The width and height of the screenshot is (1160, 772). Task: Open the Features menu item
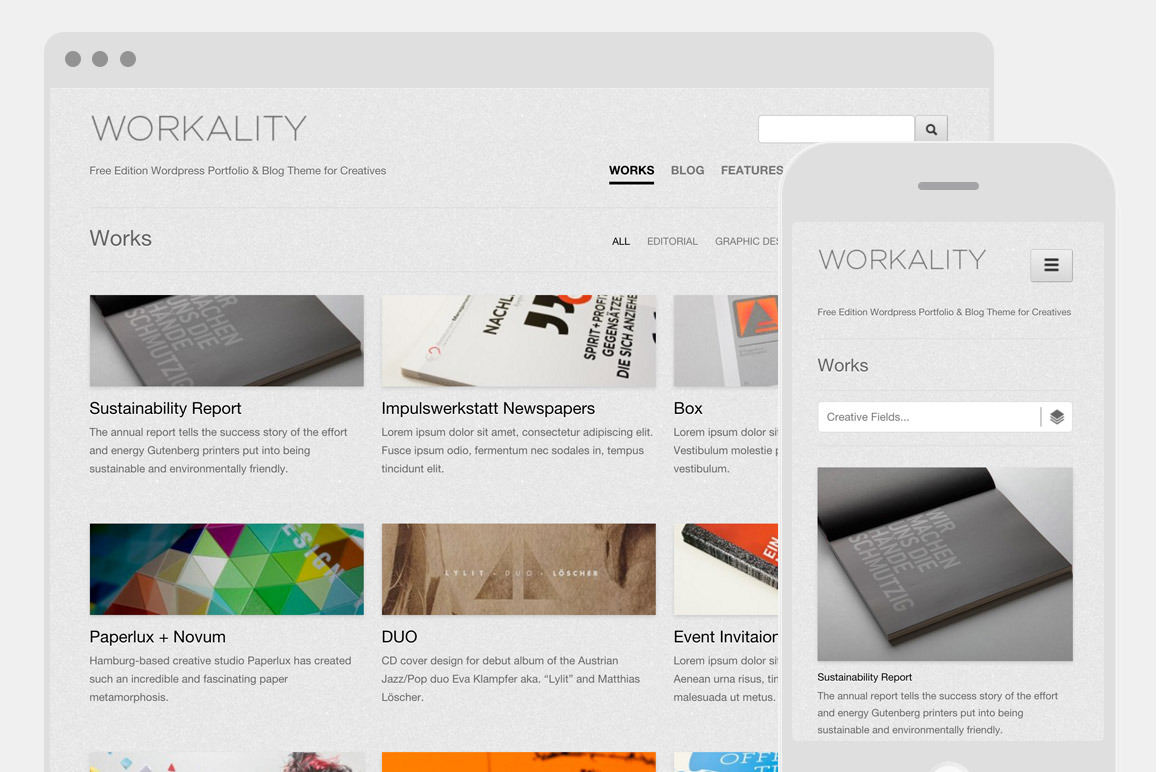click(x=751, y=170)
